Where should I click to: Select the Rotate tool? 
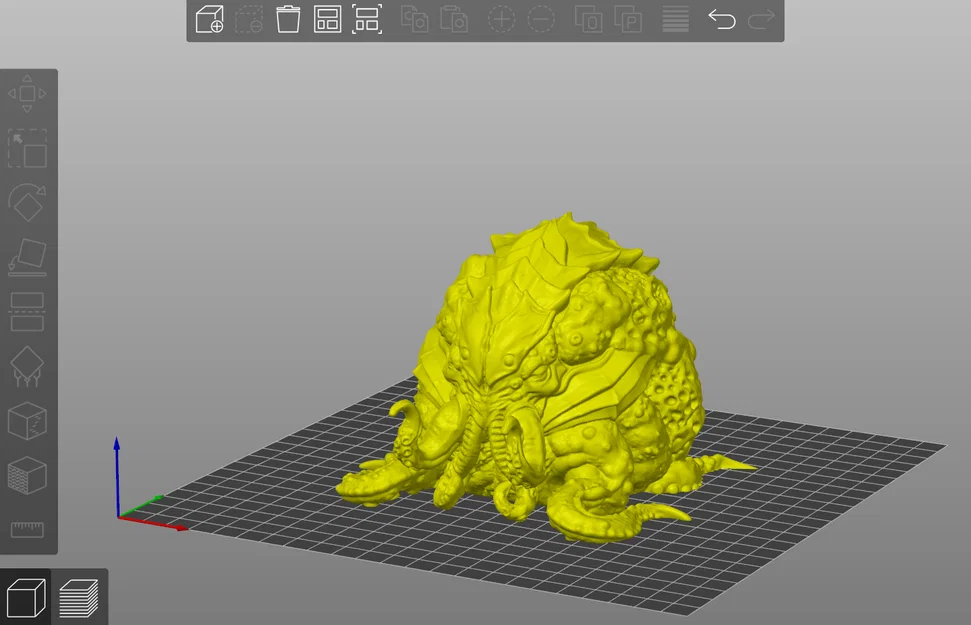point(28,204)
